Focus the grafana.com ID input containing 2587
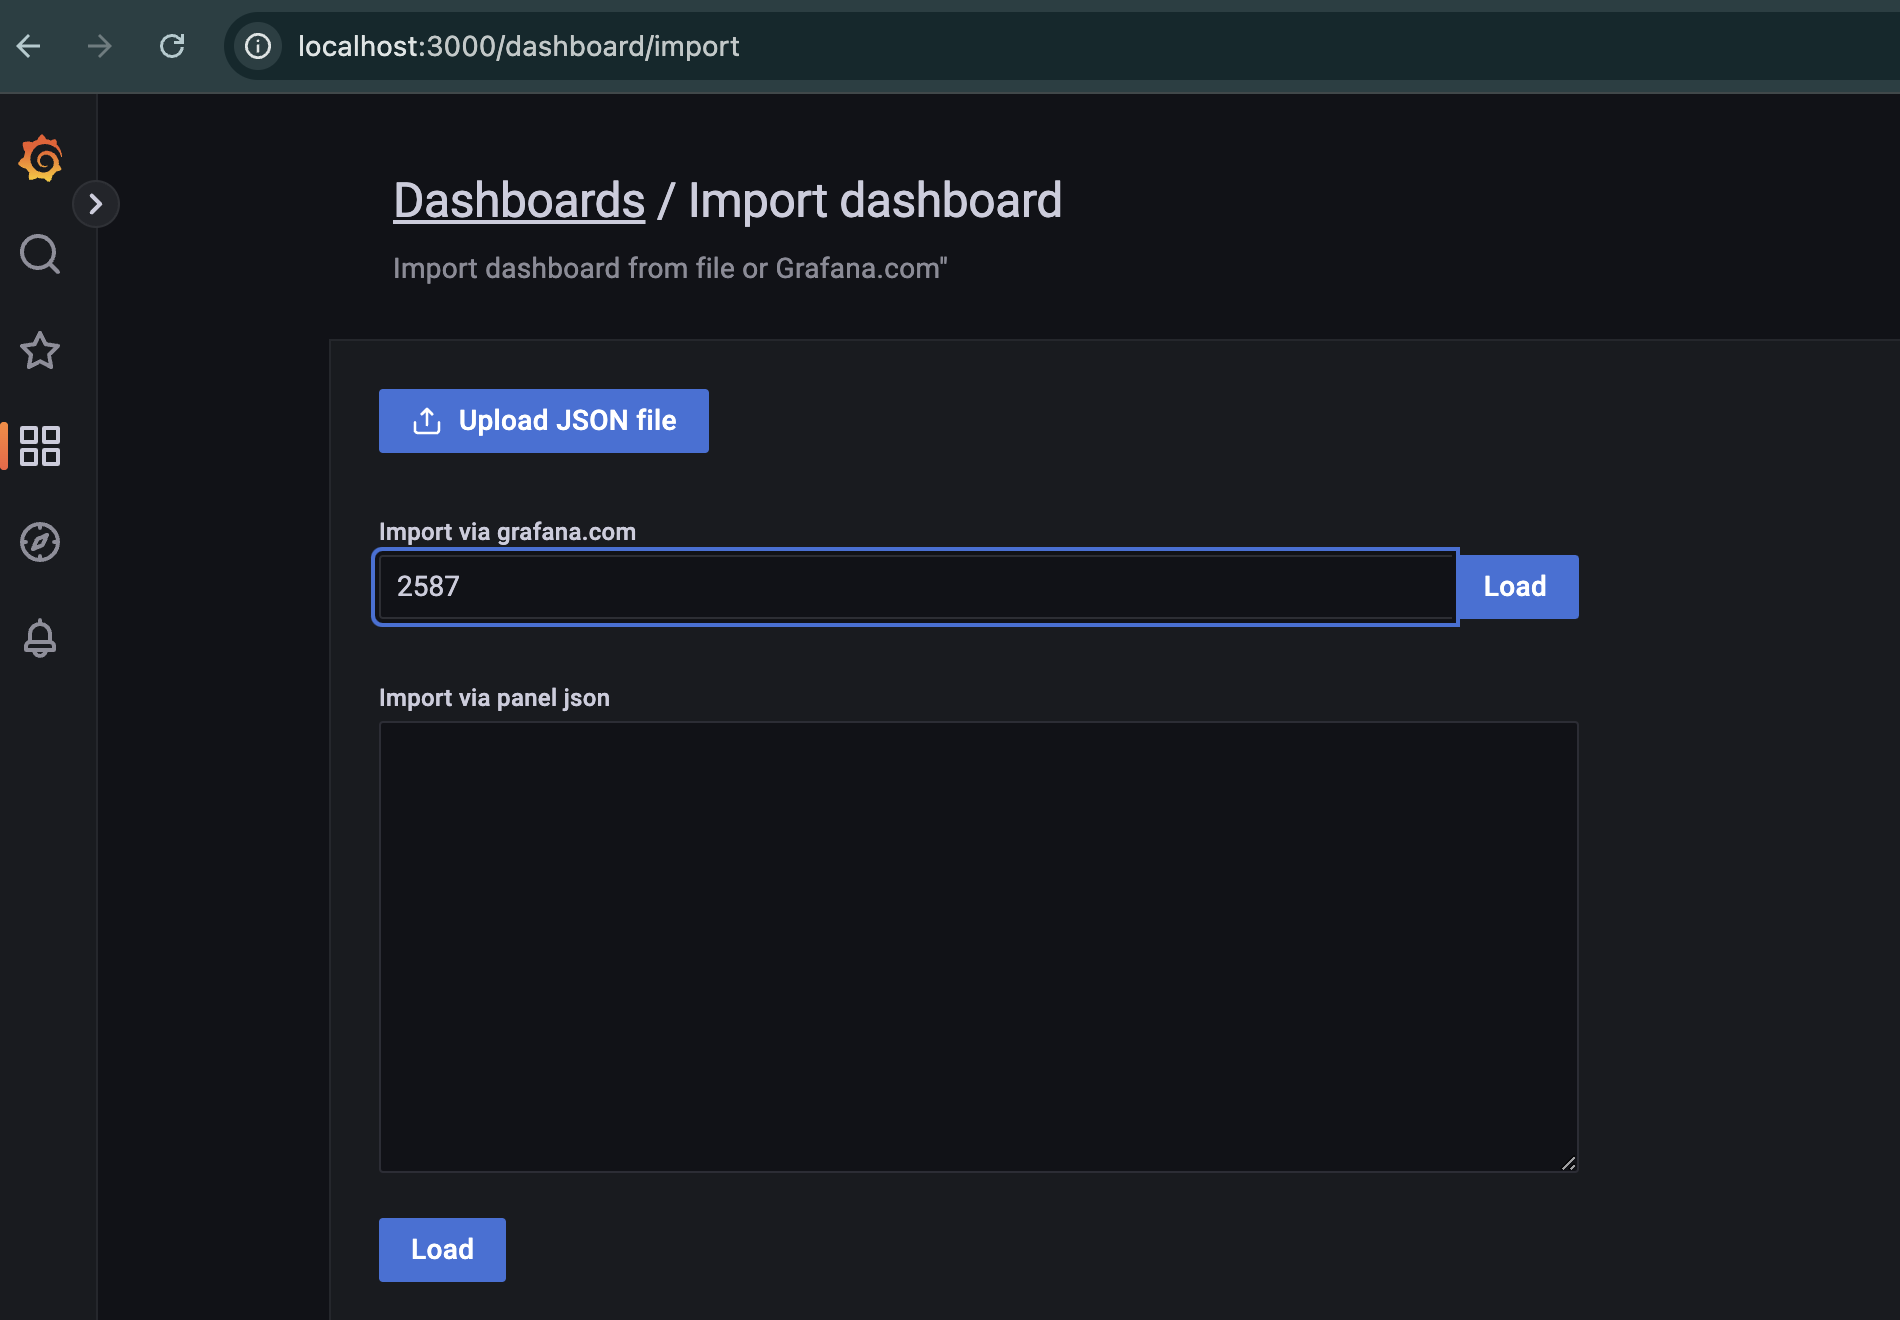 tap(916, 587)
